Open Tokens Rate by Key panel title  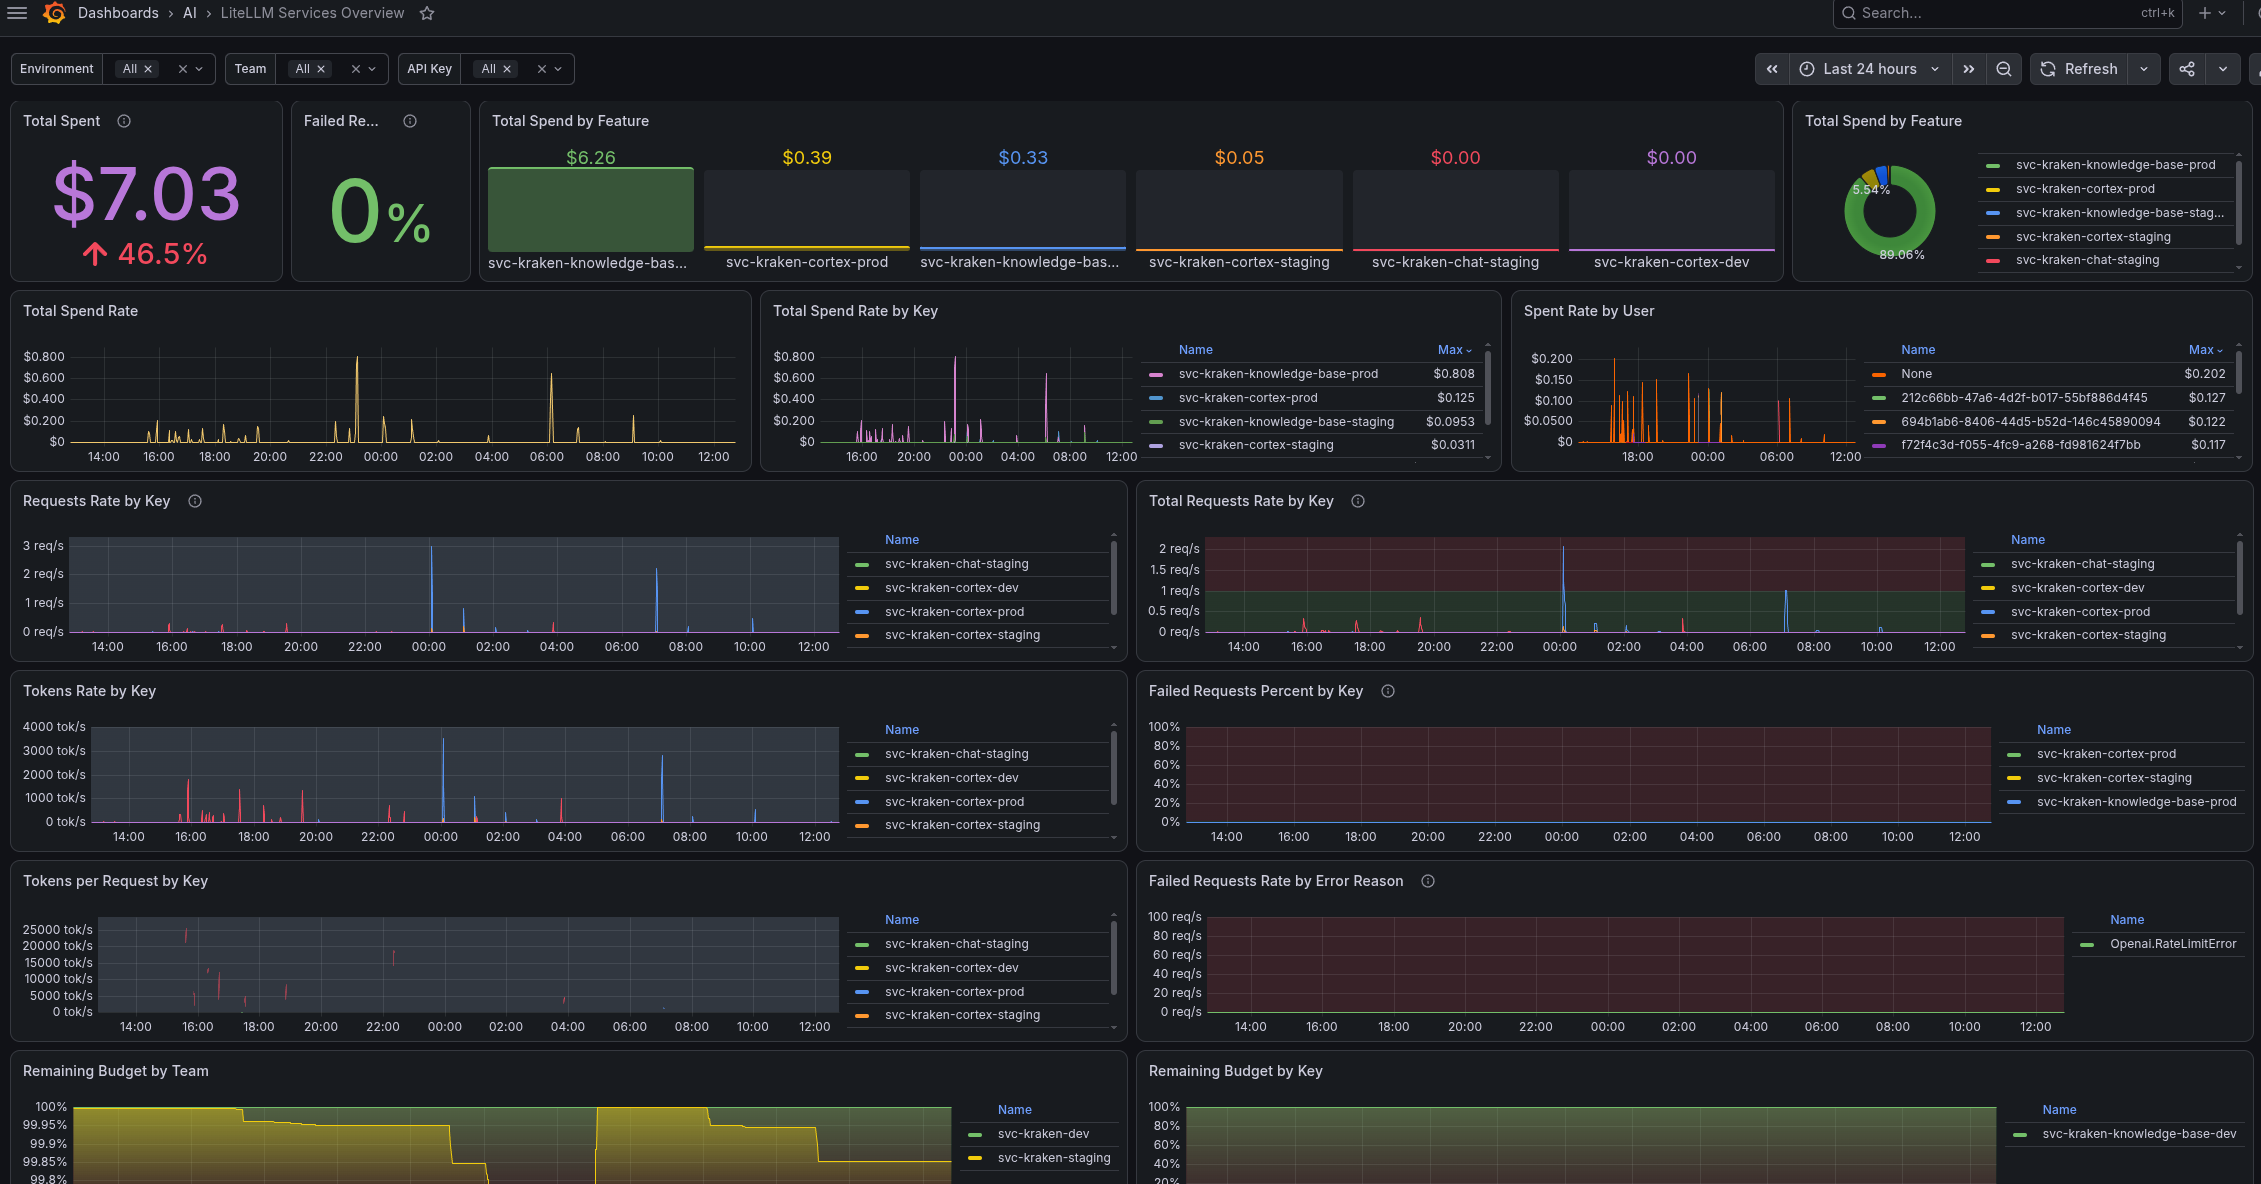coord(89,691)
